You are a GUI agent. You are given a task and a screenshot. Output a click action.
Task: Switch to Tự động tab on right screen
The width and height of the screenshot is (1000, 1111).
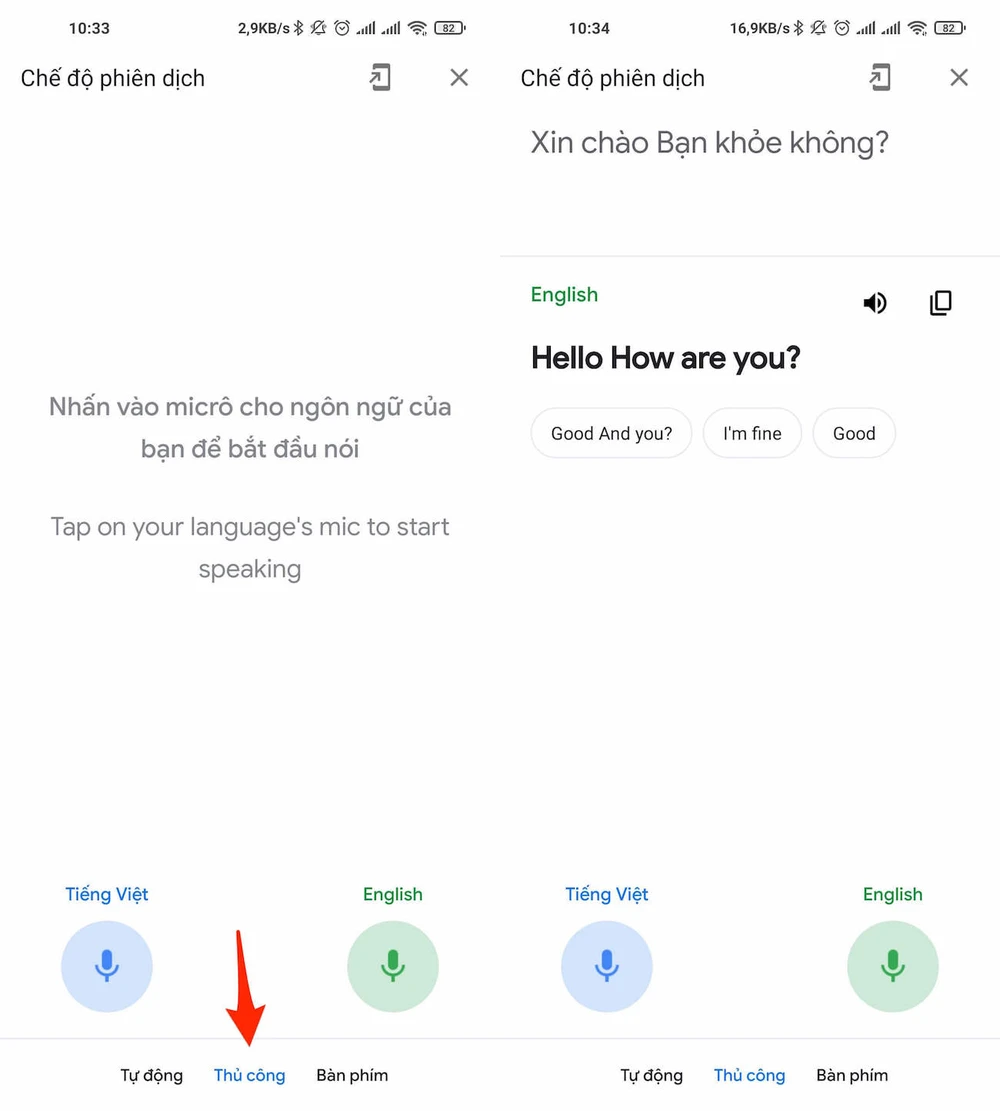652,1076
